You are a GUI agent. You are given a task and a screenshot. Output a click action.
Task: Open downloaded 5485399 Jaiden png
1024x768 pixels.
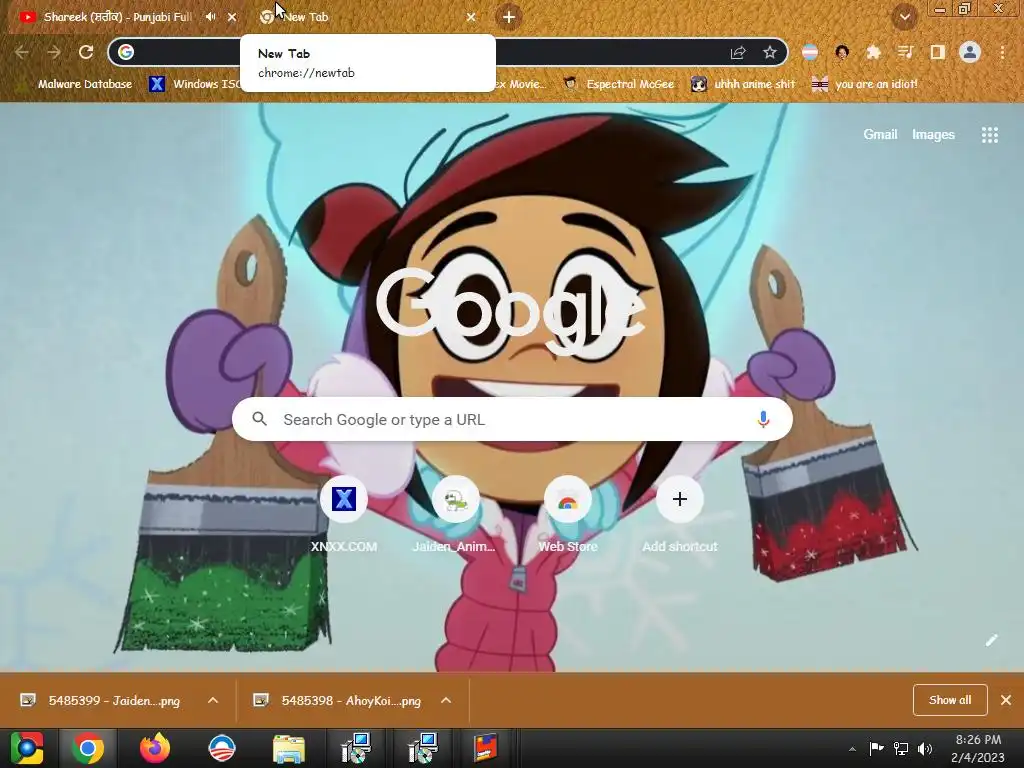pyautogui.click(x=101, y=701)
